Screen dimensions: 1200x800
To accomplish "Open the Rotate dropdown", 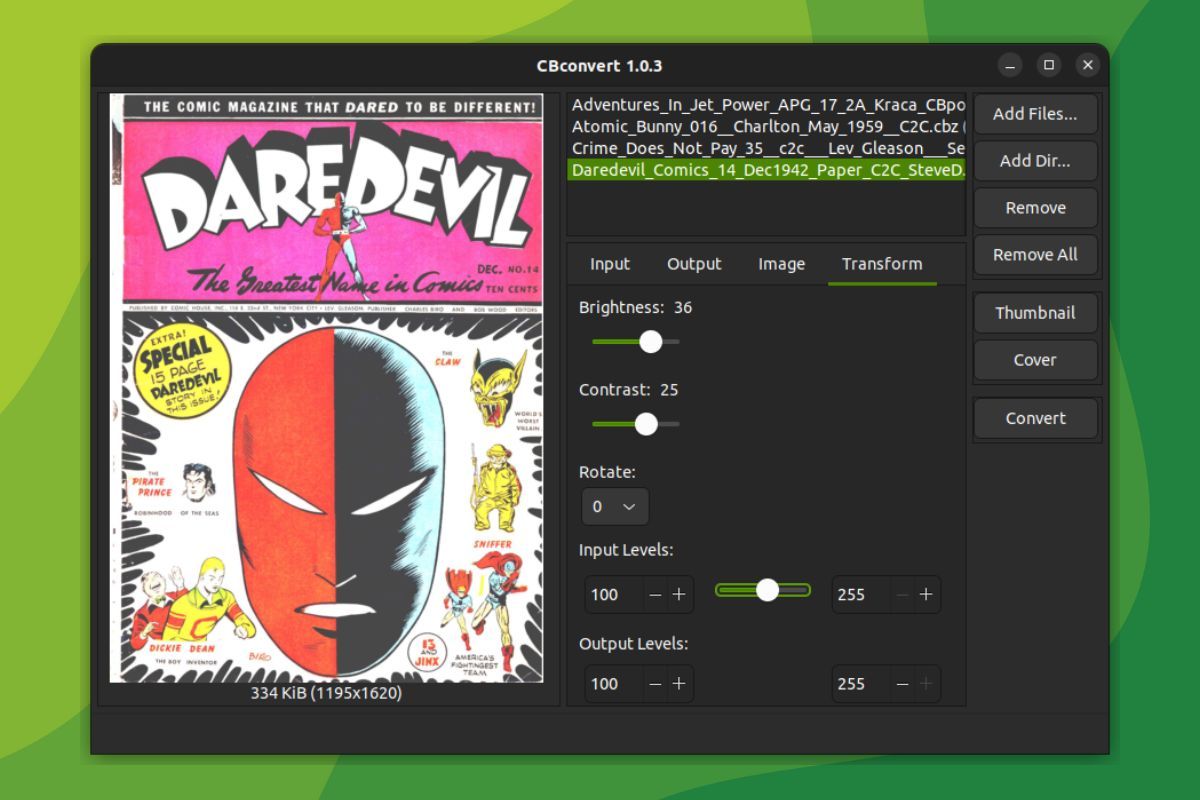I will (614, 507).
